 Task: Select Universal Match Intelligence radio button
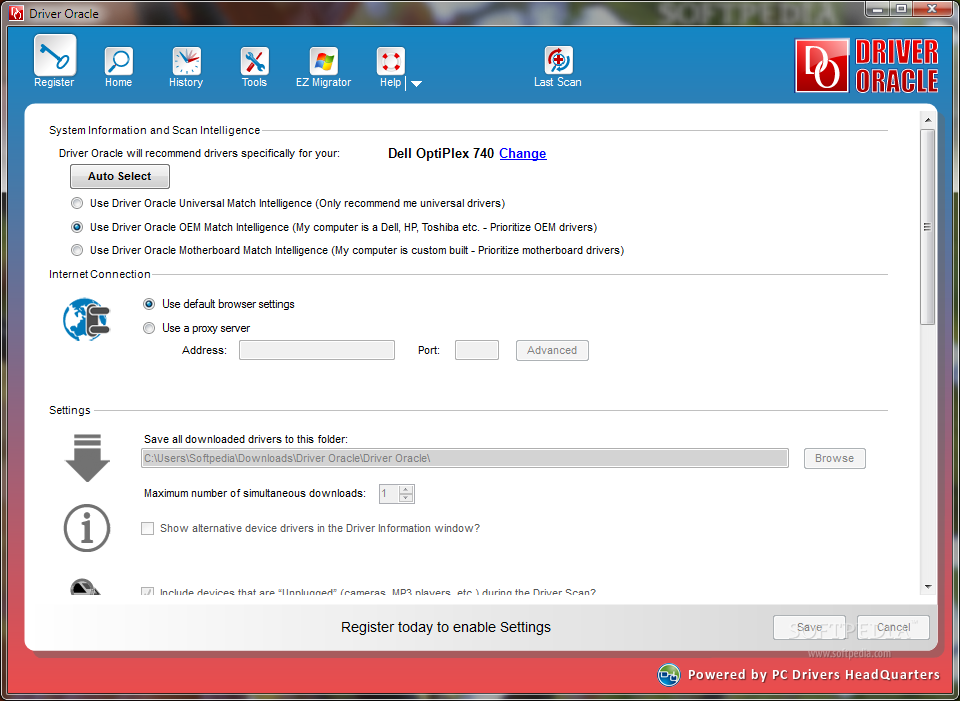(x=77, y=203)
